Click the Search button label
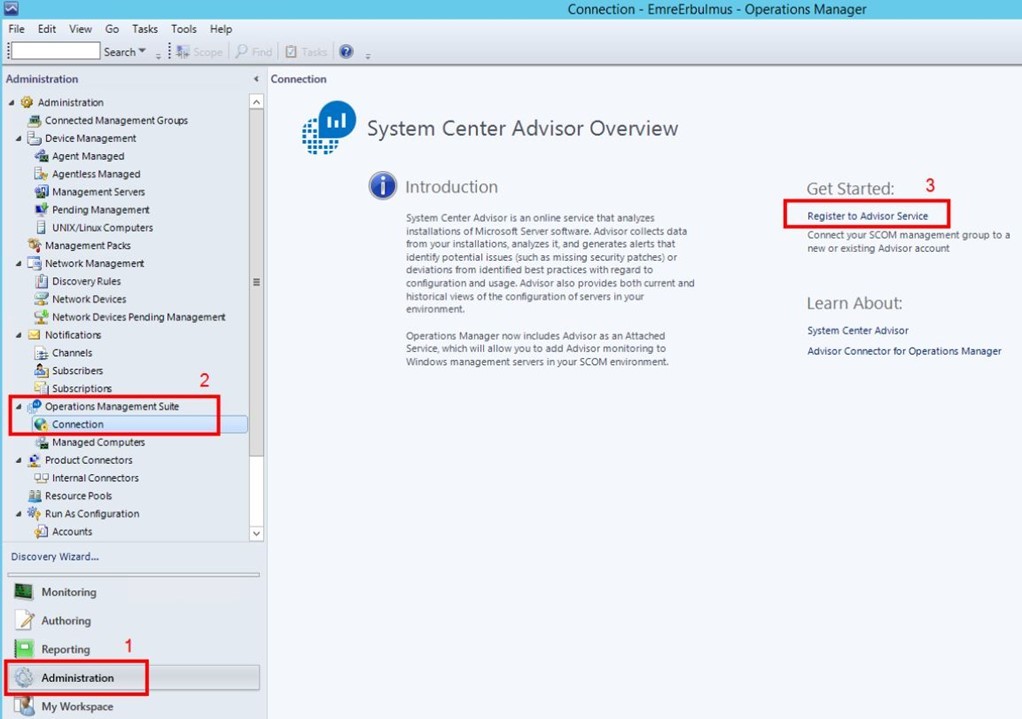 click(x=120, y=52)
